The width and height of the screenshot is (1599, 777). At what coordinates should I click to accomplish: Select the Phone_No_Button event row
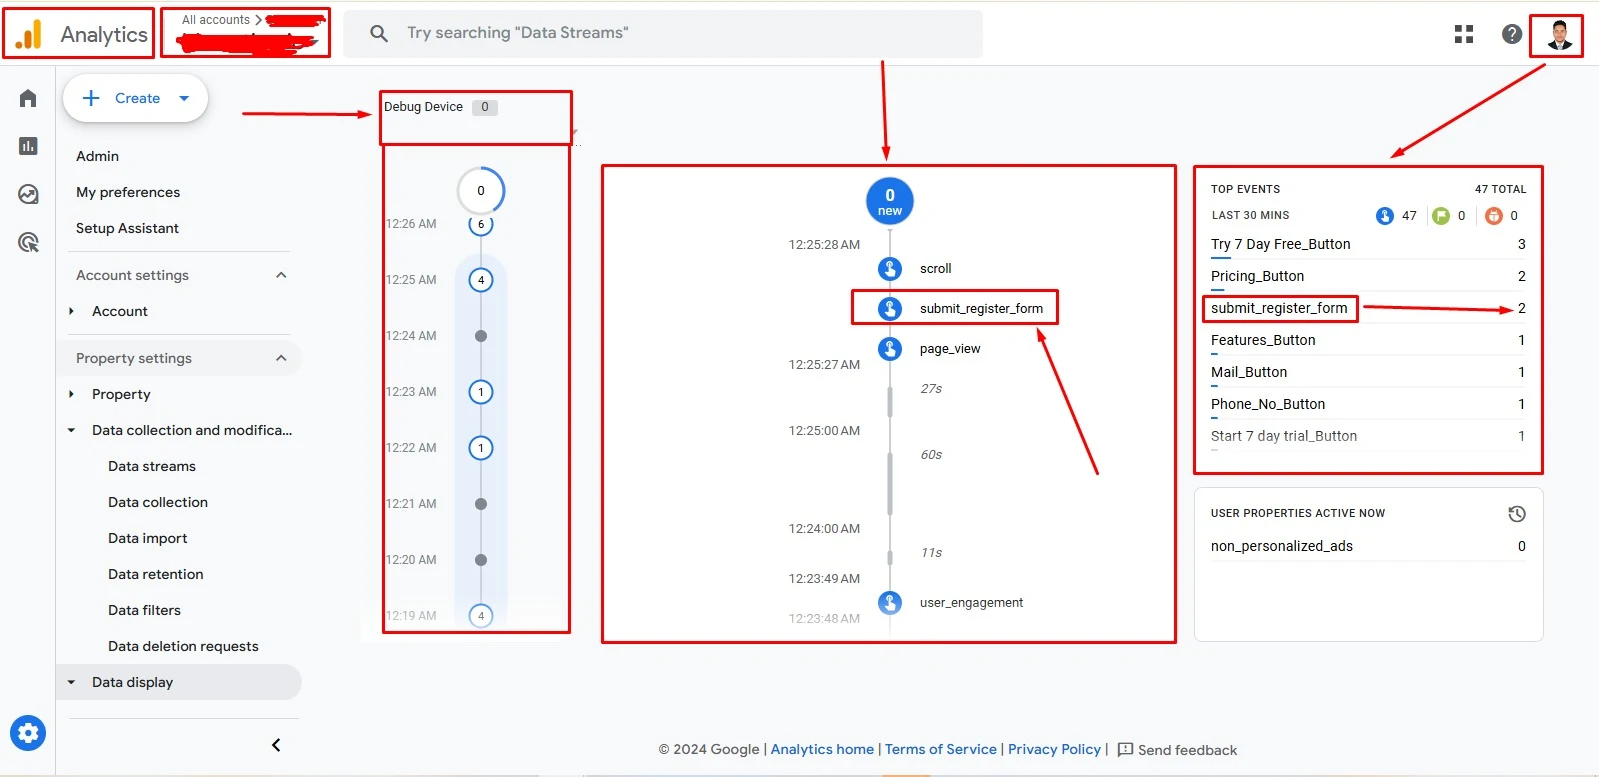click(x=1368, y=405)
